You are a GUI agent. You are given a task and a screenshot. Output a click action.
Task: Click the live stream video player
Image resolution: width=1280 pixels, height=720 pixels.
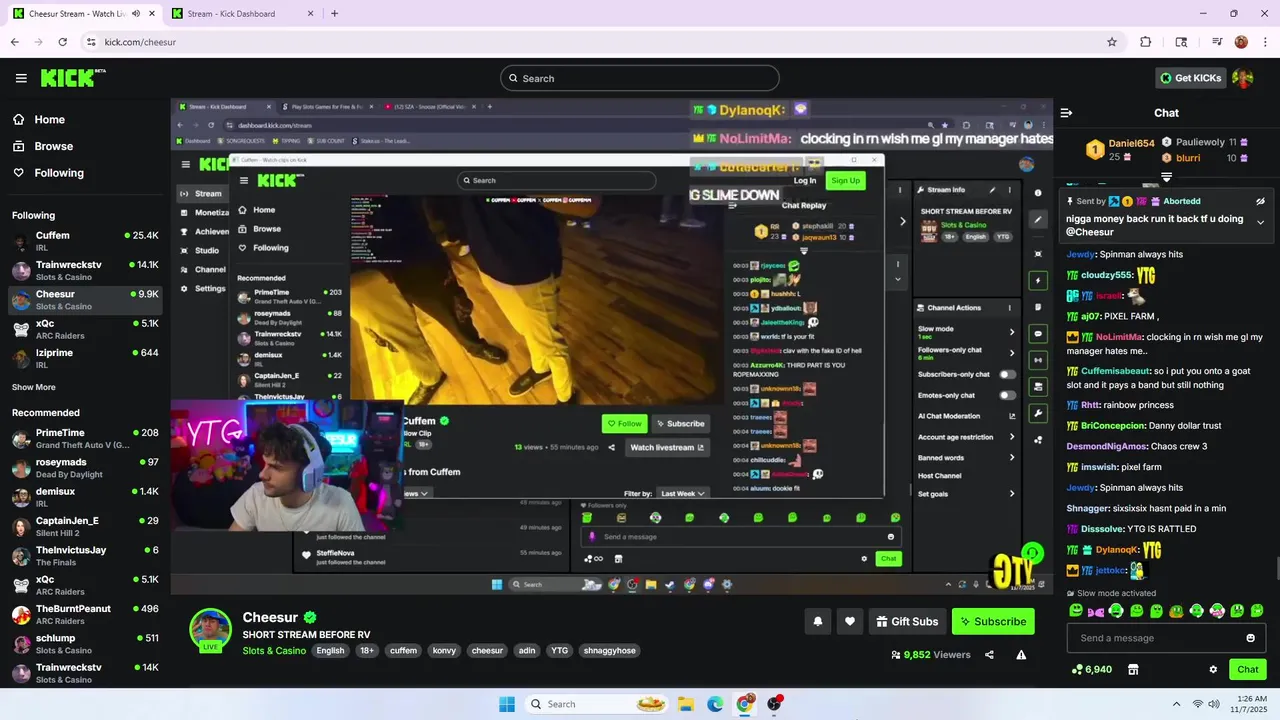612,348
